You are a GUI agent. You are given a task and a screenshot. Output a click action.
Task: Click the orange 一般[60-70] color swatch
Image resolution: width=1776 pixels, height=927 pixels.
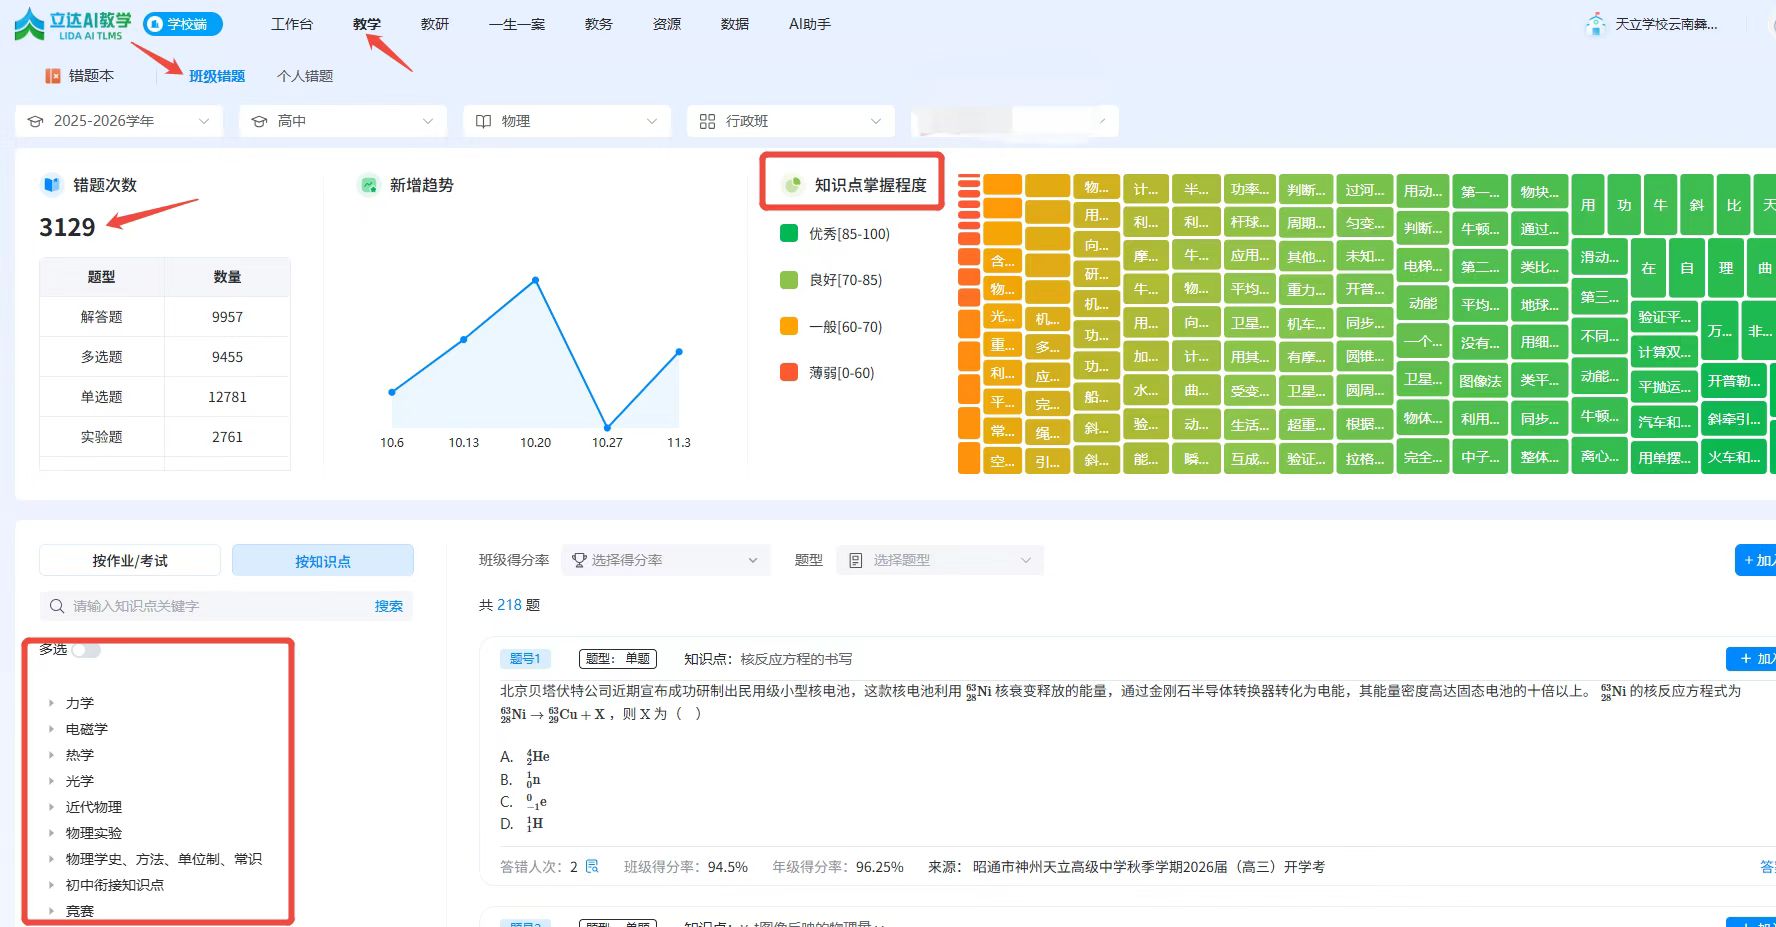tap(789, 327)
